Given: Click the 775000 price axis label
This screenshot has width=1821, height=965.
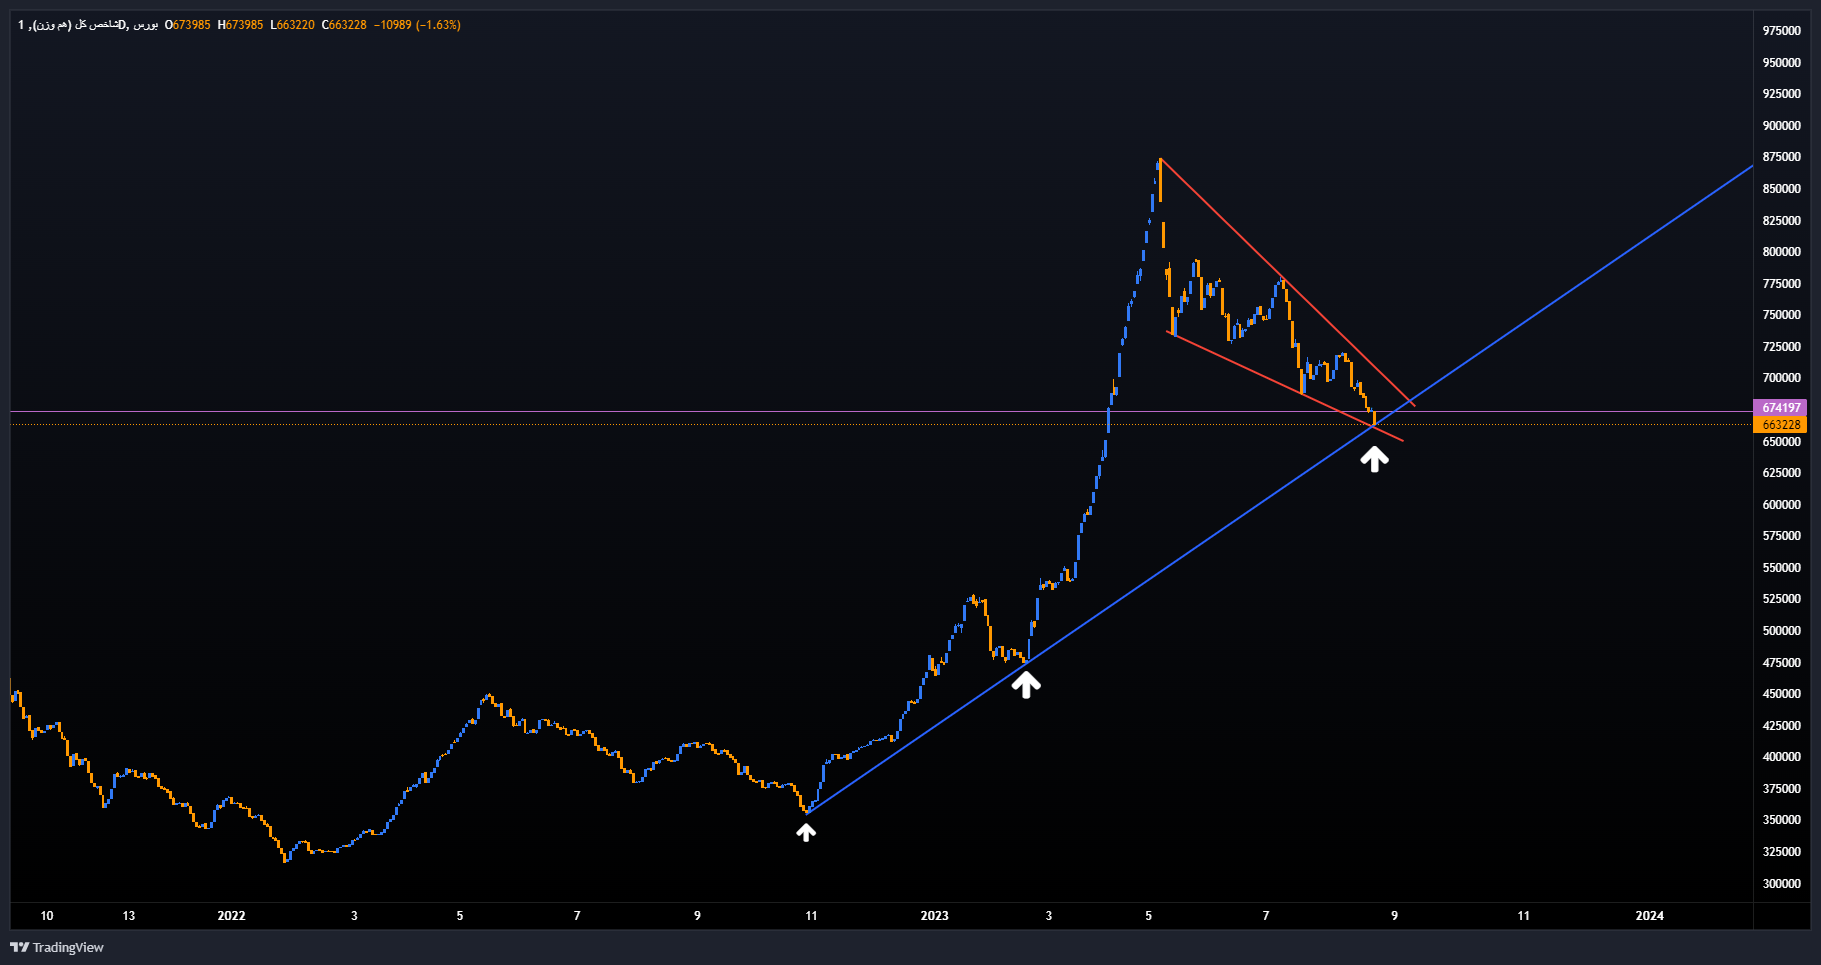Looking at the screenshot, I should pyautogui.click(x=1782, y=284).
